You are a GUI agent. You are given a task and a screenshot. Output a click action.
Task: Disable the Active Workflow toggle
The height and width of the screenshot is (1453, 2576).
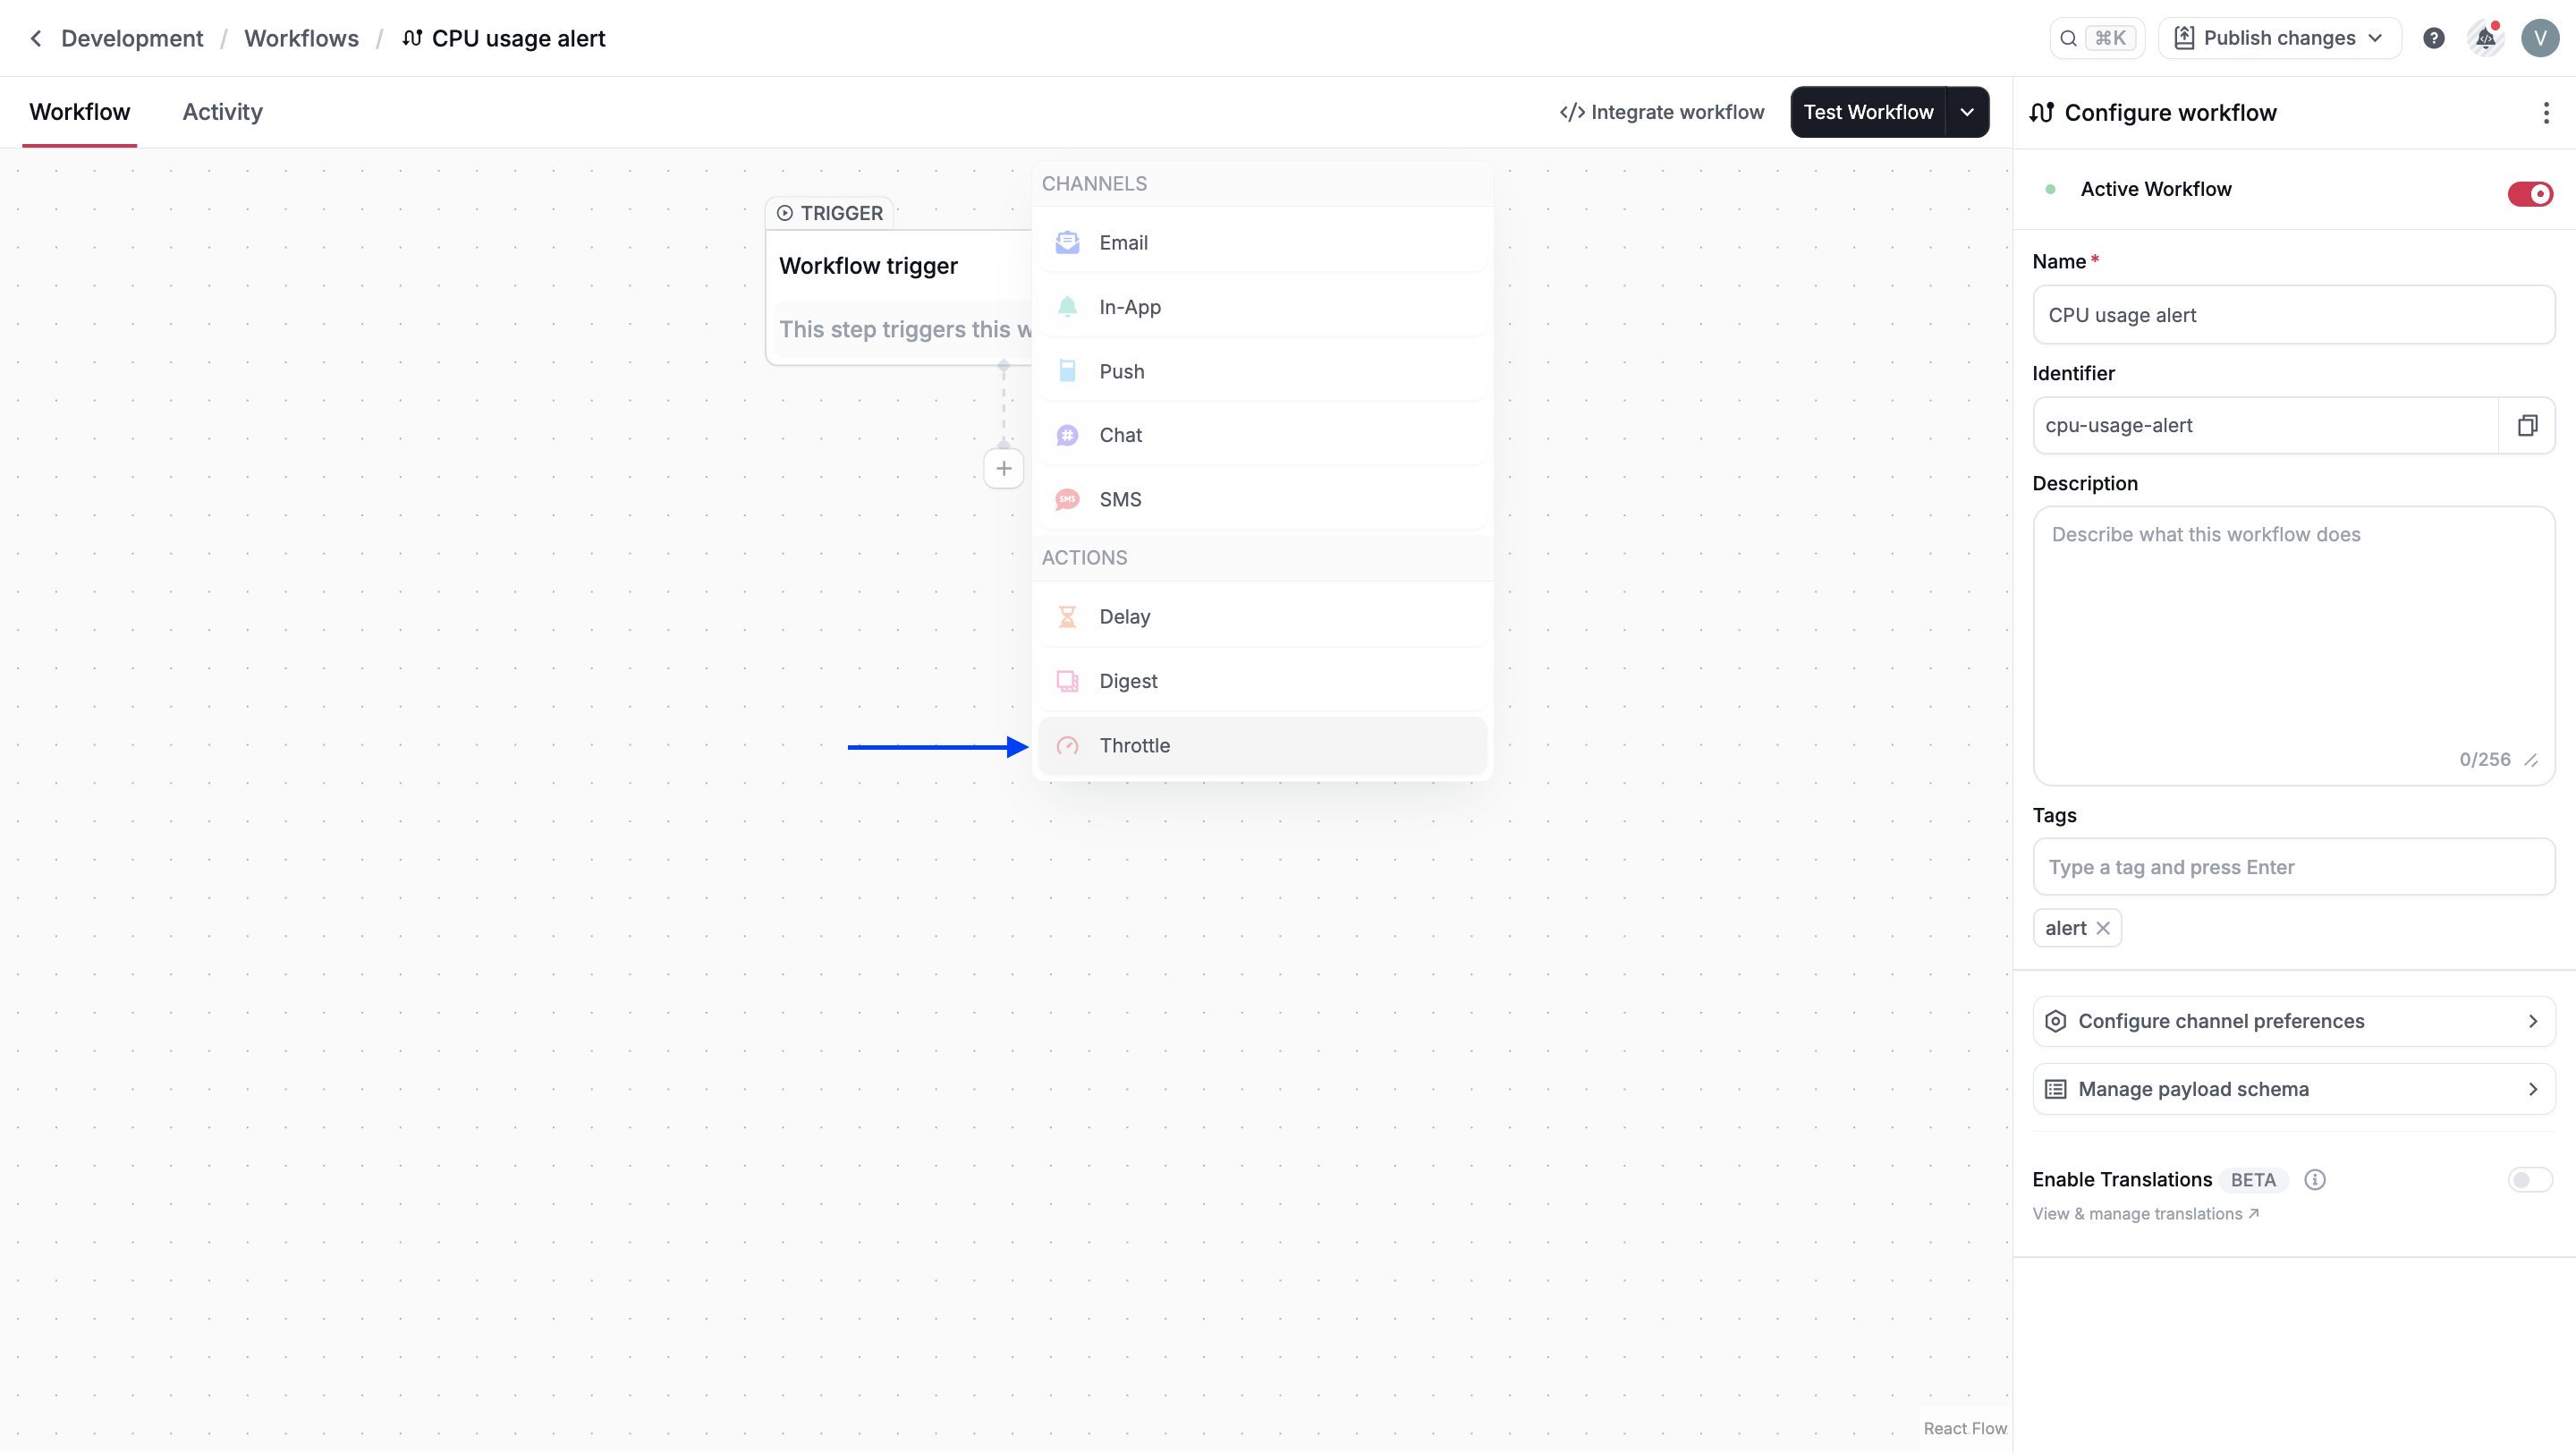[2529, 193]
